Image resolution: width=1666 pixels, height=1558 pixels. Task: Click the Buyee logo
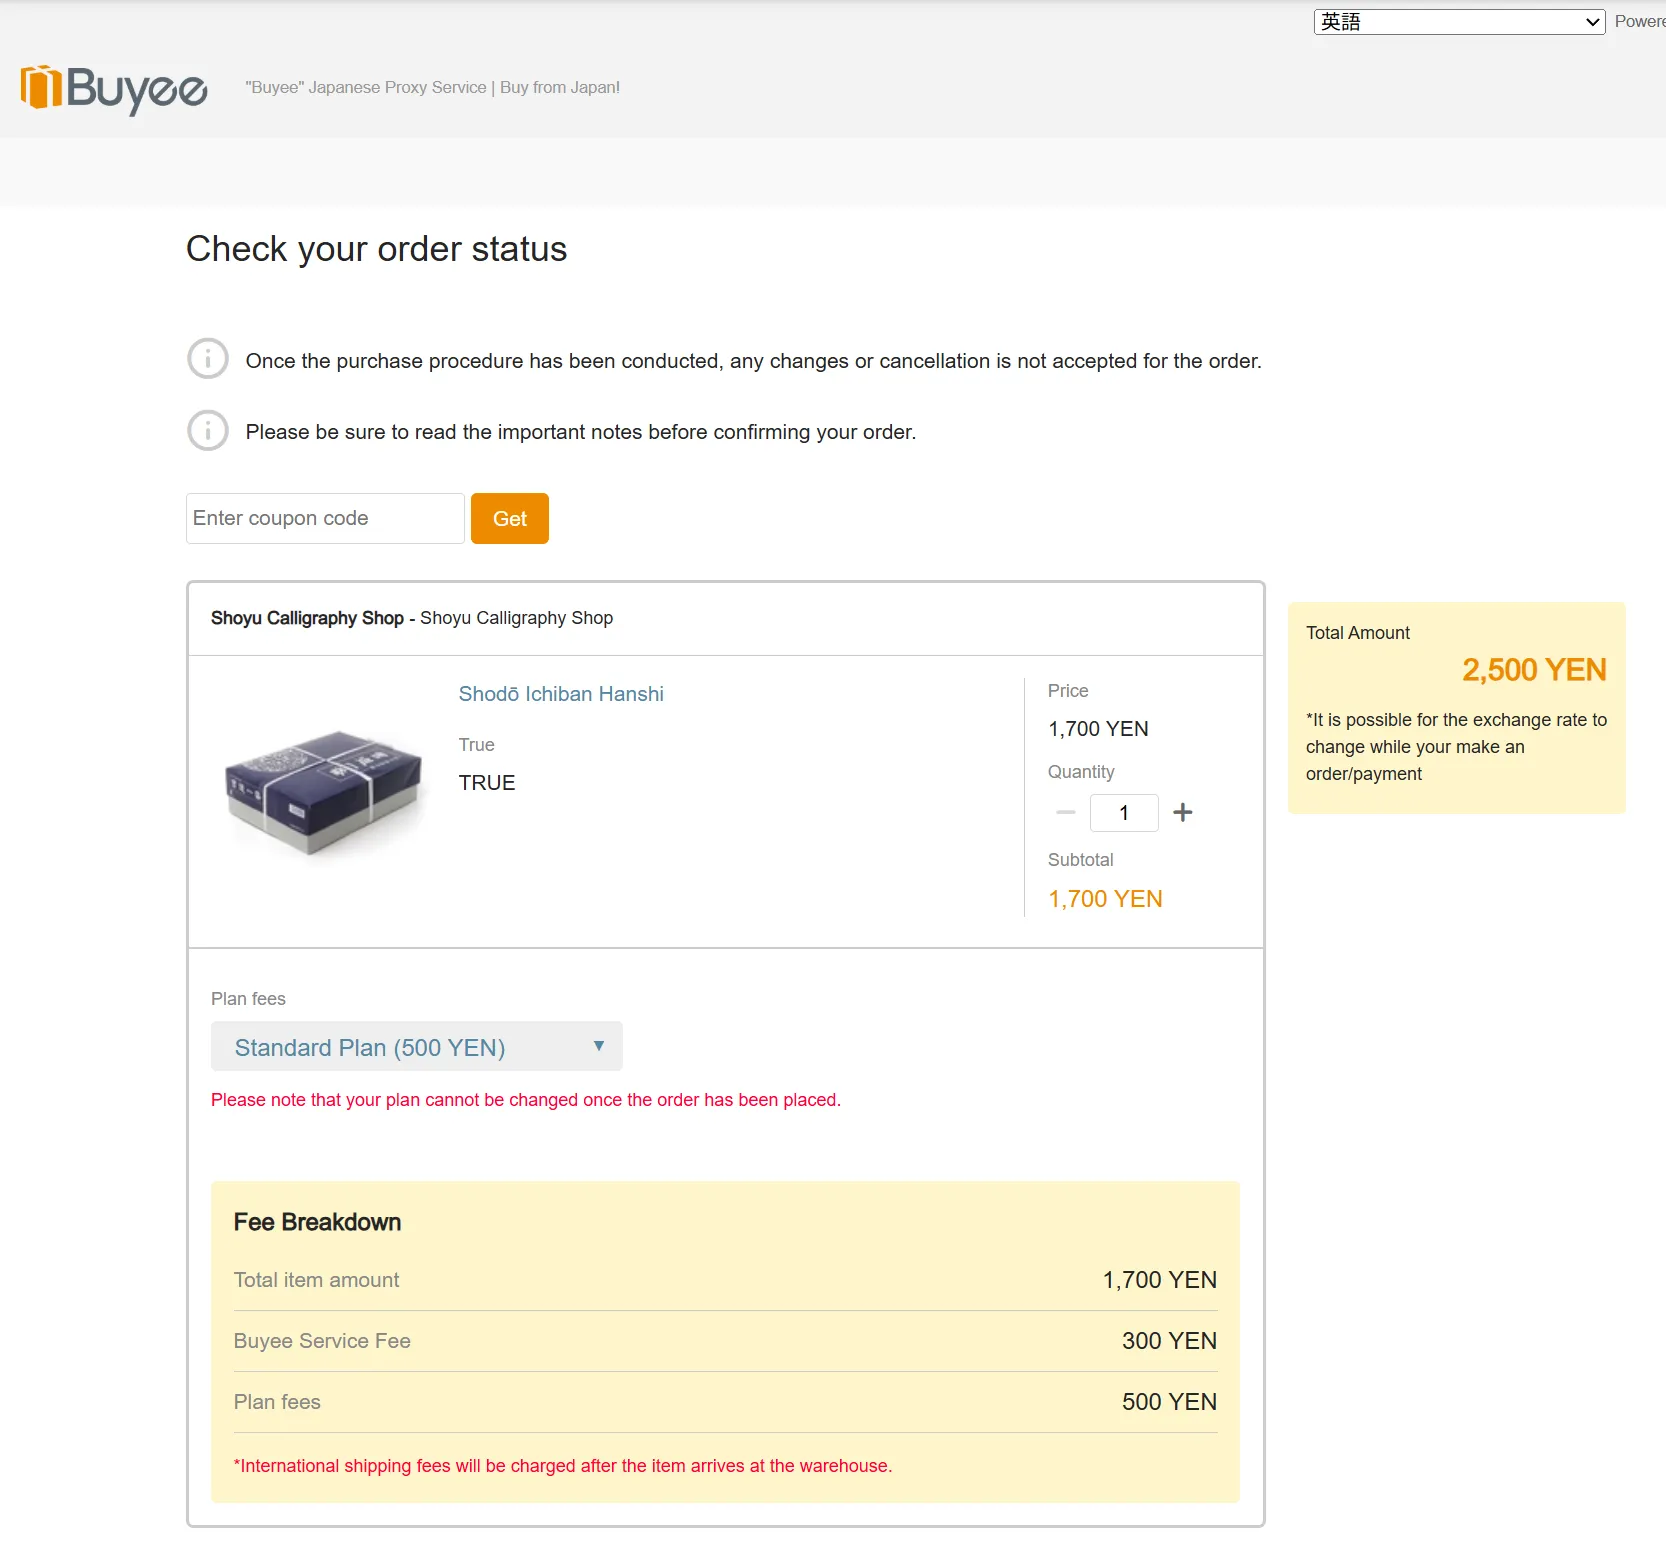pos(114,89)
